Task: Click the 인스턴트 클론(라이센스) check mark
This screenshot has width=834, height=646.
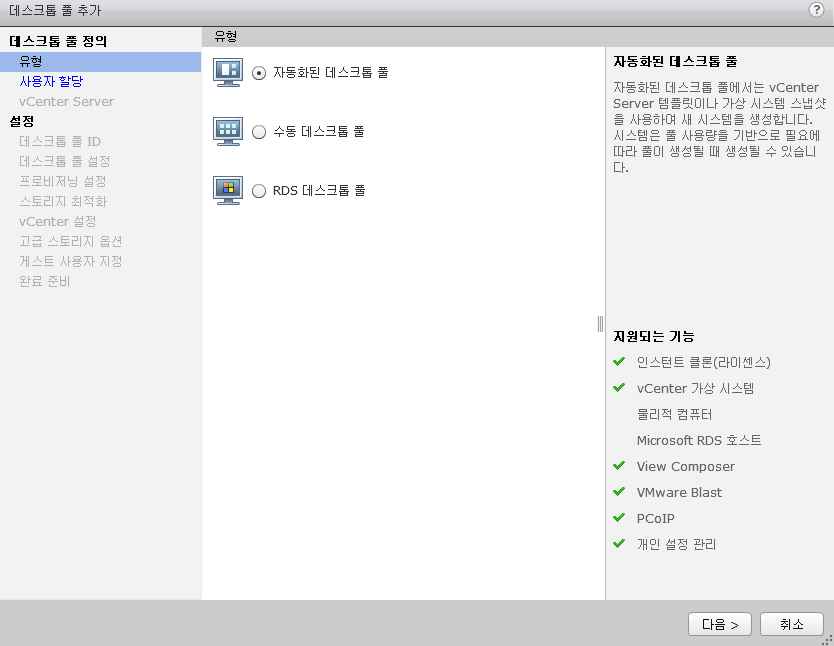Action: pos(619,362)
